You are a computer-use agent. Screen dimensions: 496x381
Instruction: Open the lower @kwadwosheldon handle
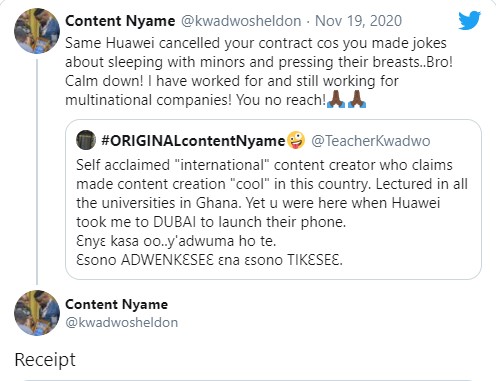[121, 323]
